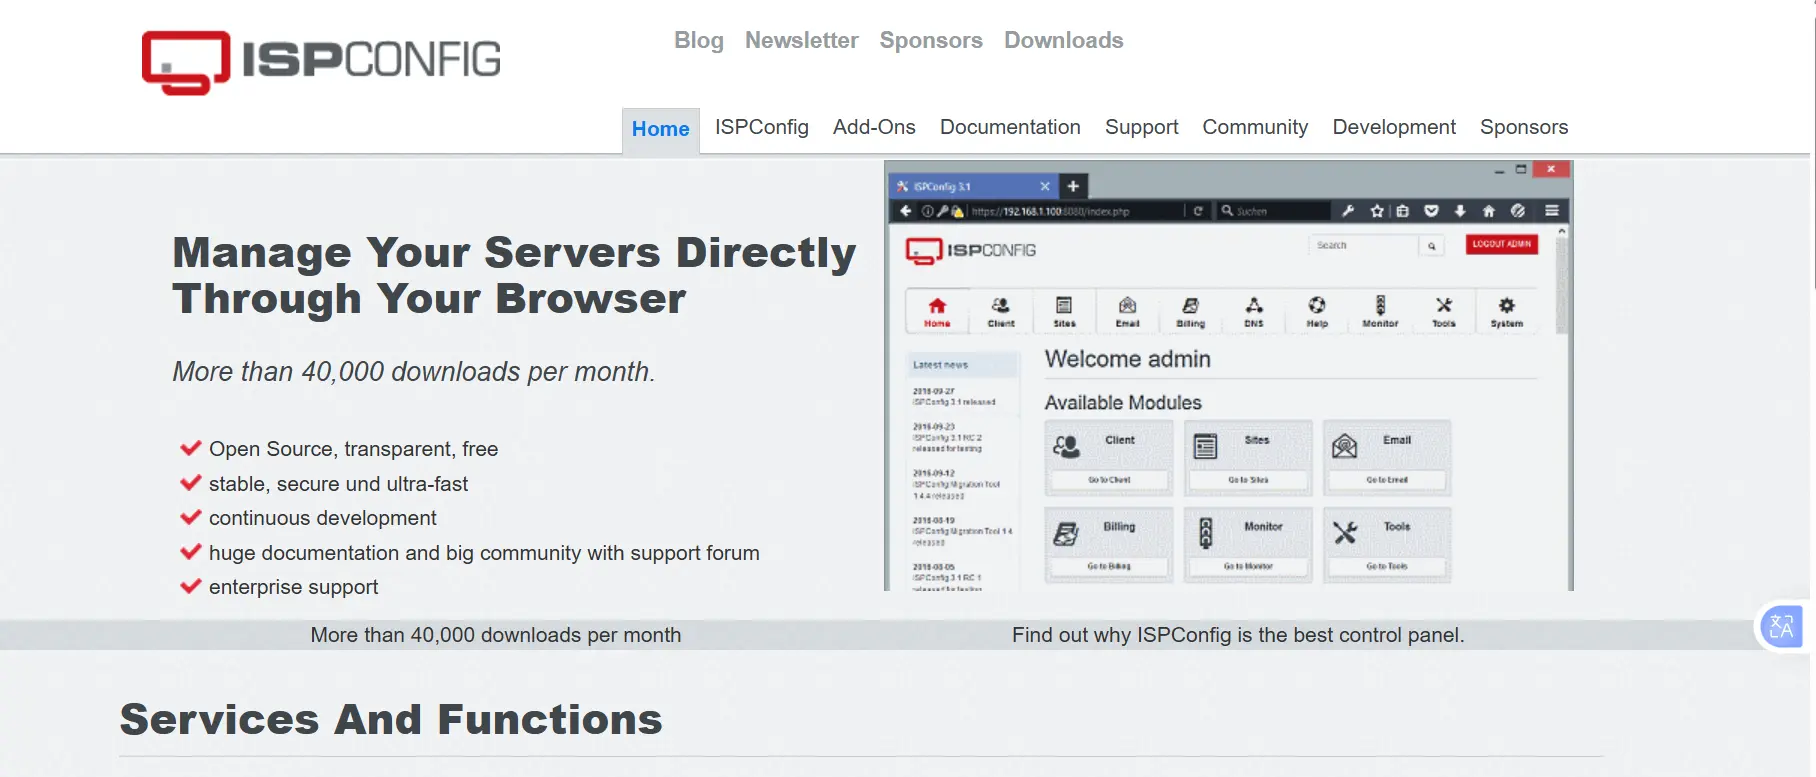Go to the Downloads link
The image size is (1816, 777).
pyautogui.click(x=1064, y=41)
